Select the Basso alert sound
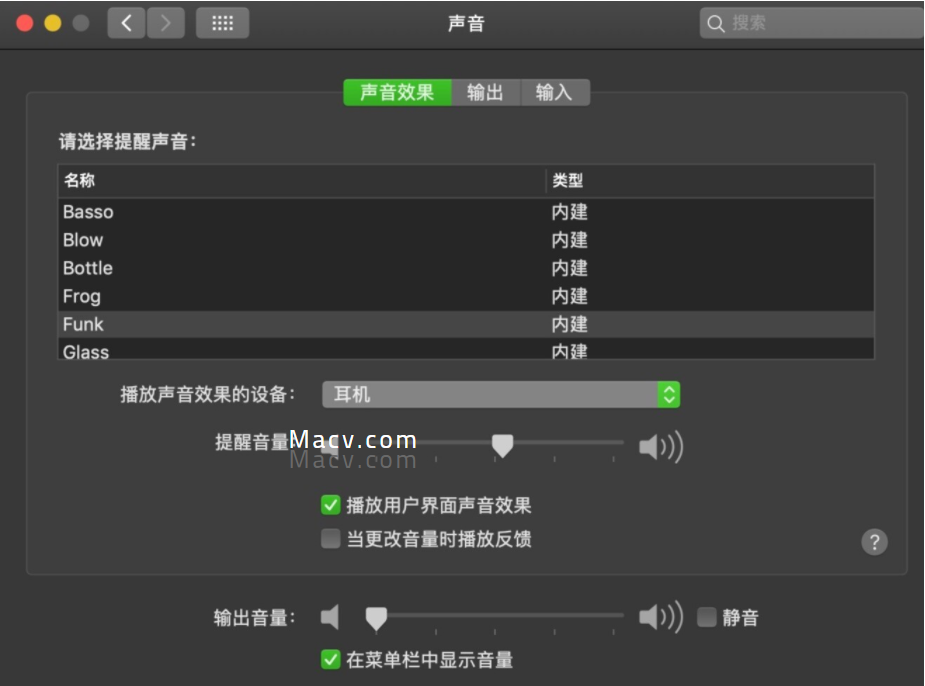 466,212
